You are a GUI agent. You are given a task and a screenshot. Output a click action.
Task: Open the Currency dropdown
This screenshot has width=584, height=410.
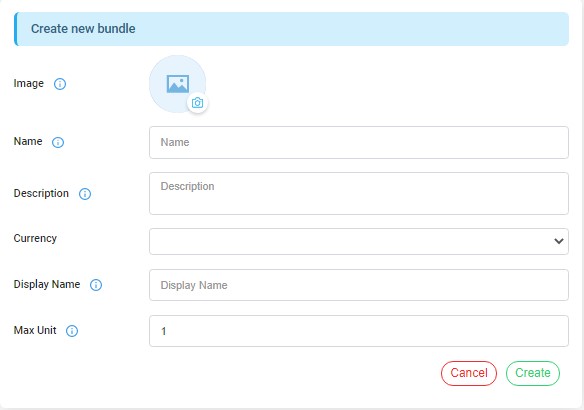tap(359, 241)
